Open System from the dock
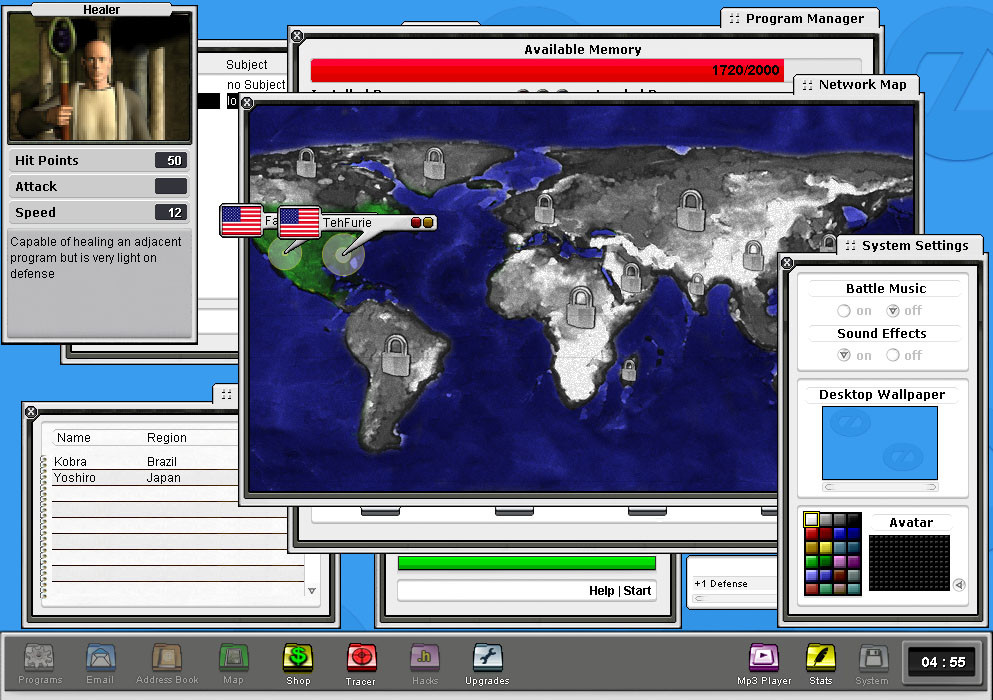993x700 pixels. tap(872, 663)
